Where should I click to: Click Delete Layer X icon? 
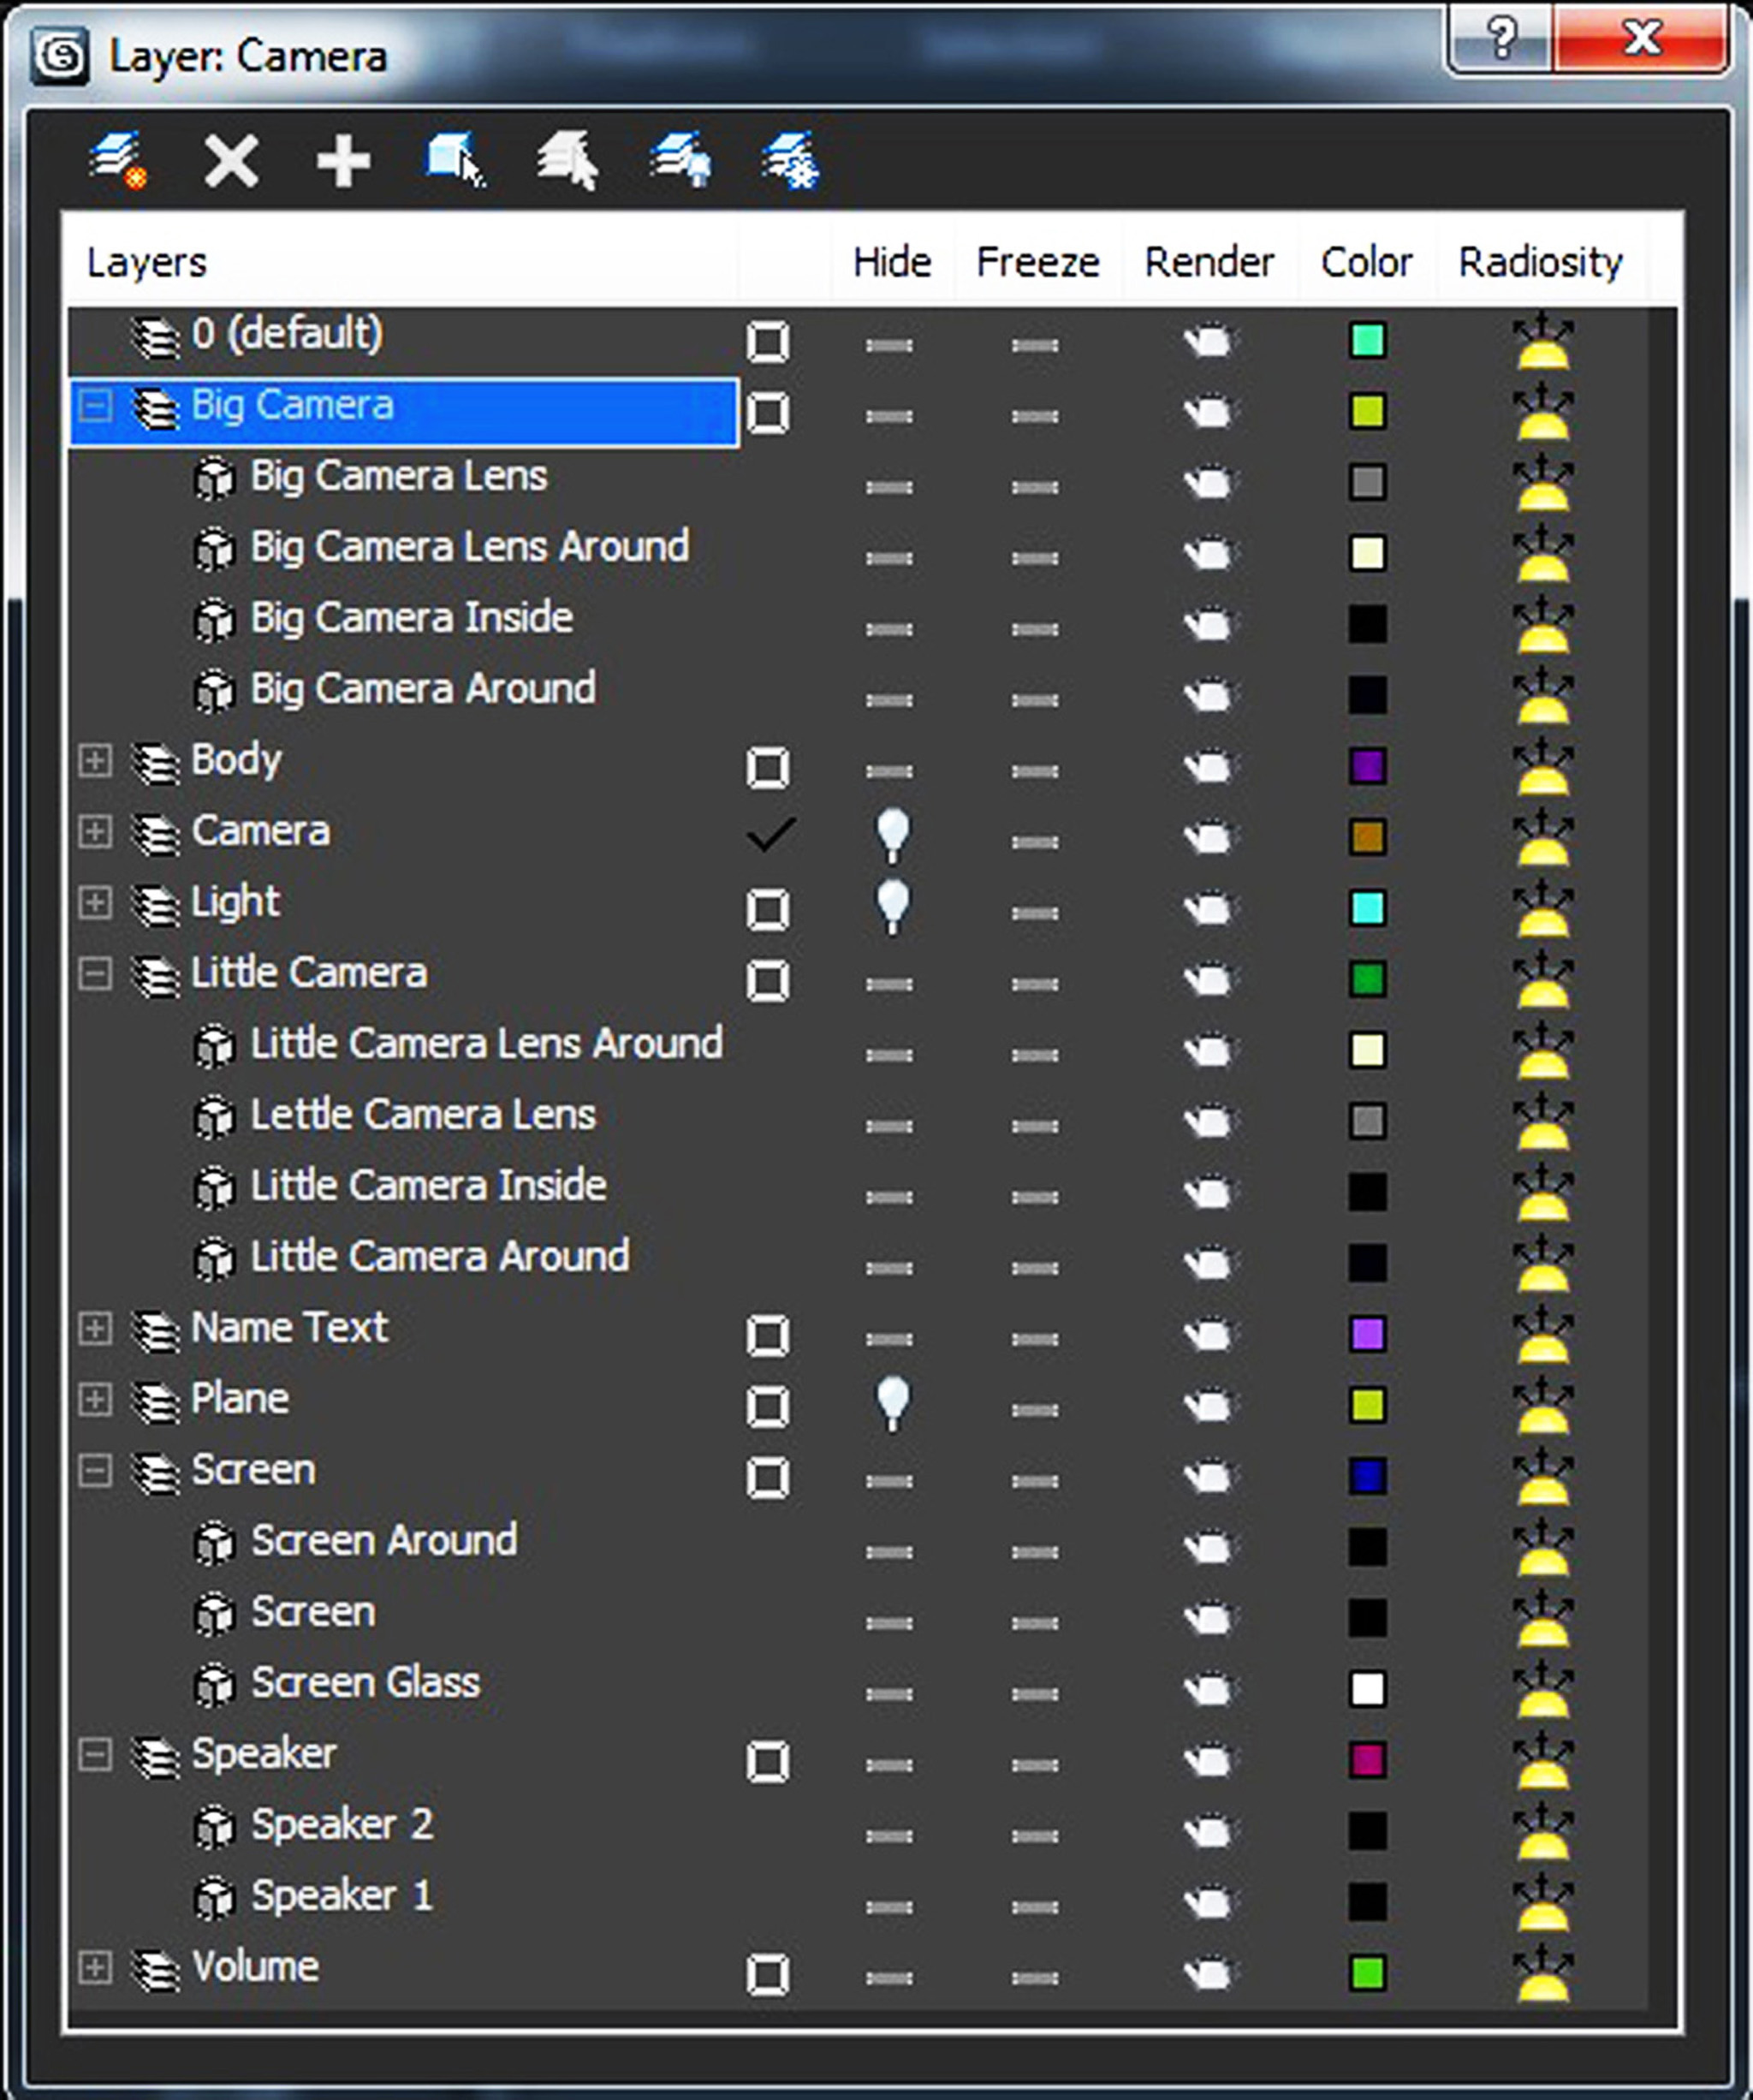click(x=231, y=161)
